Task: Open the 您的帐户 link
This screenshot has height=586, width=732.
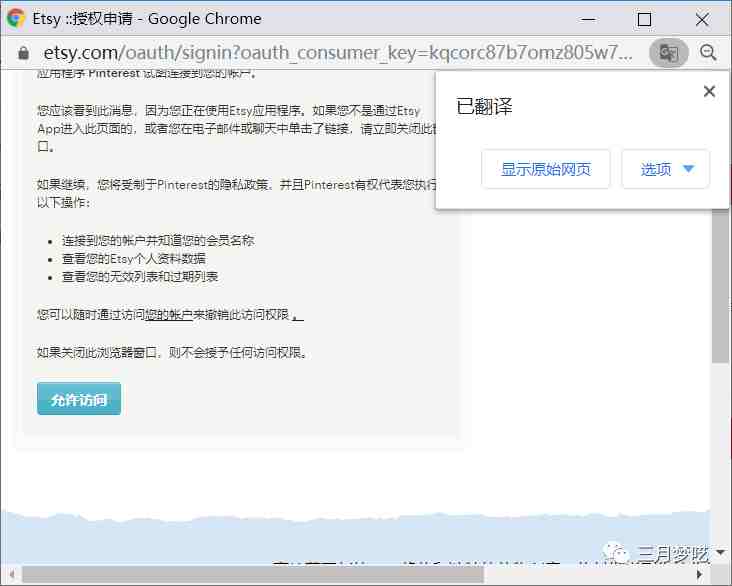Action: coord(169,315)
